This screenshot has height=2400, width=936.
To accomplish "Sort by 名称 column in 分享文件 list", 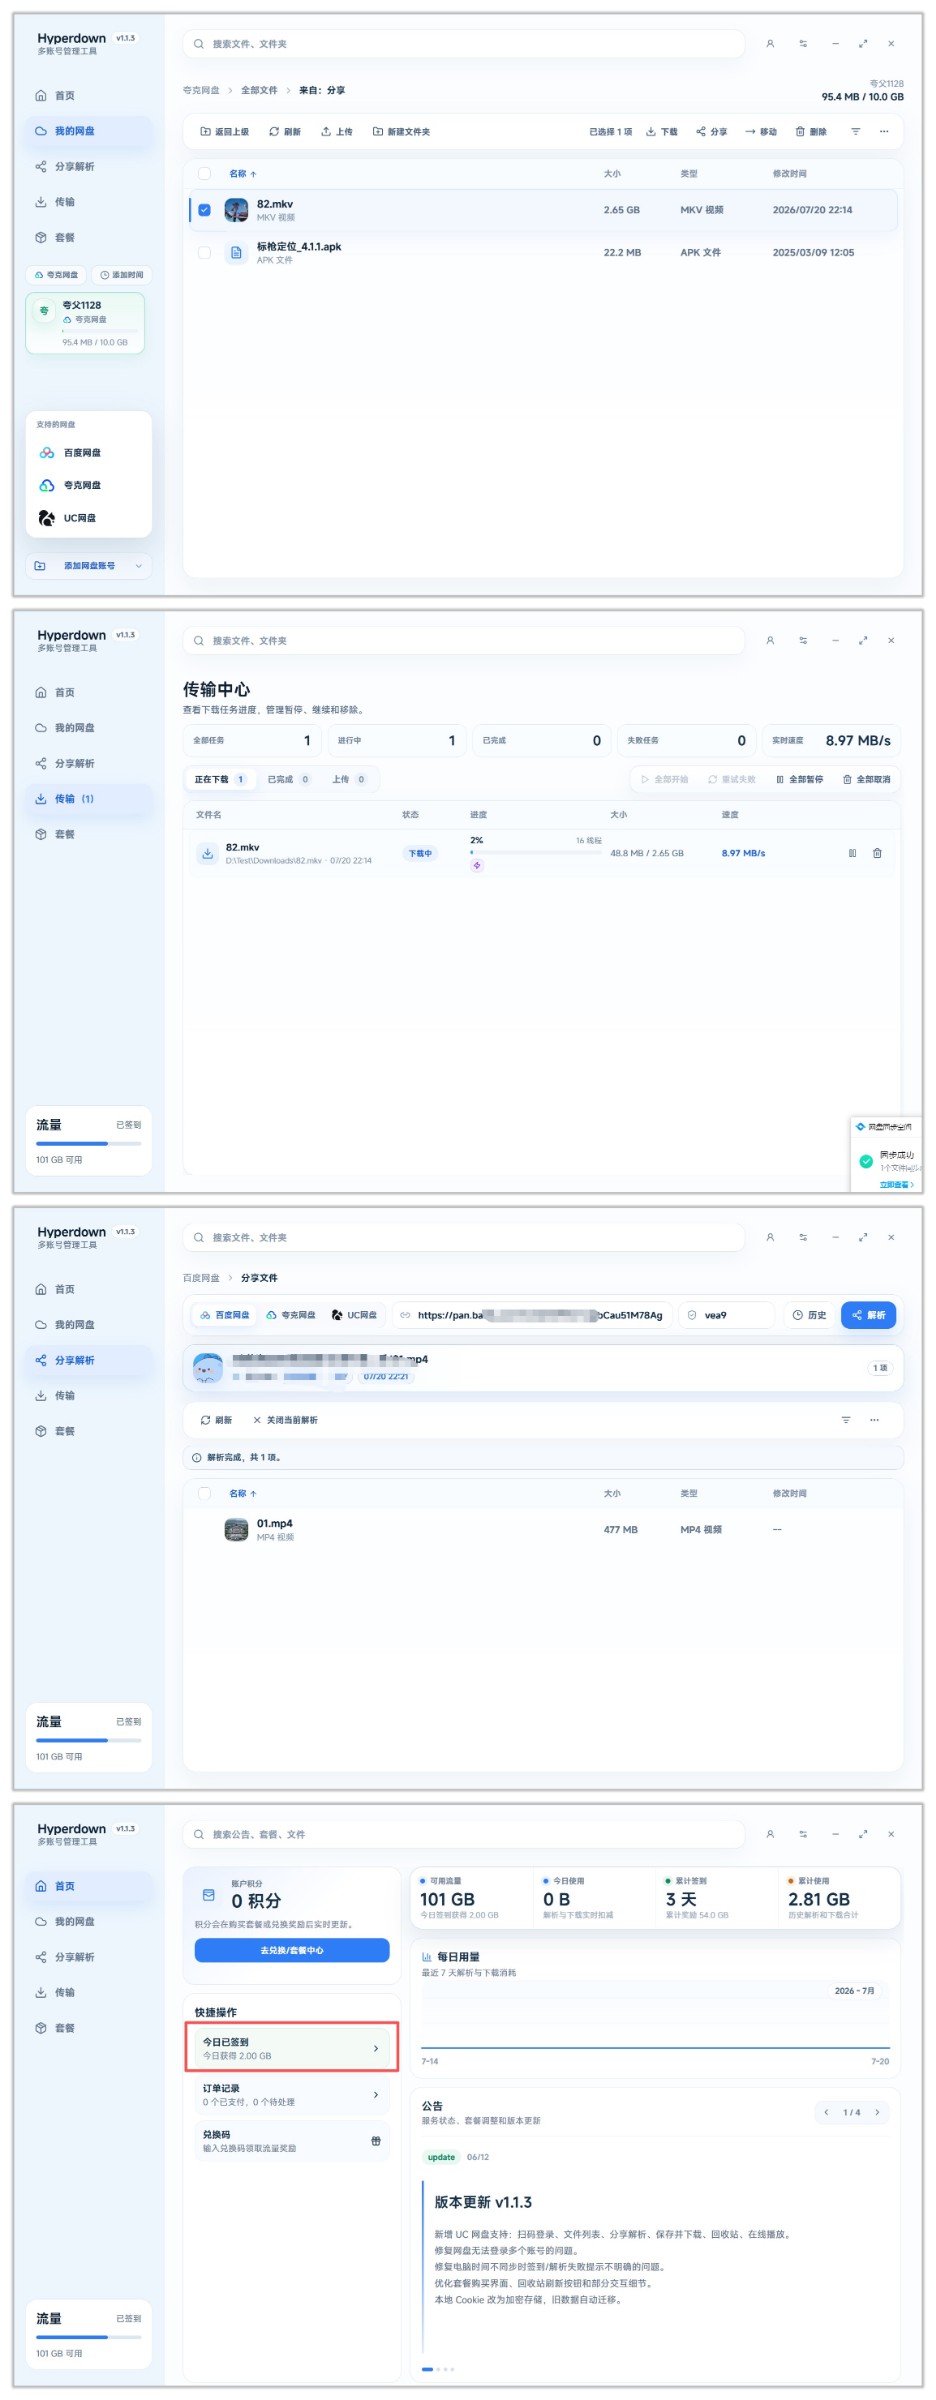I will (x=243, y=1493).
